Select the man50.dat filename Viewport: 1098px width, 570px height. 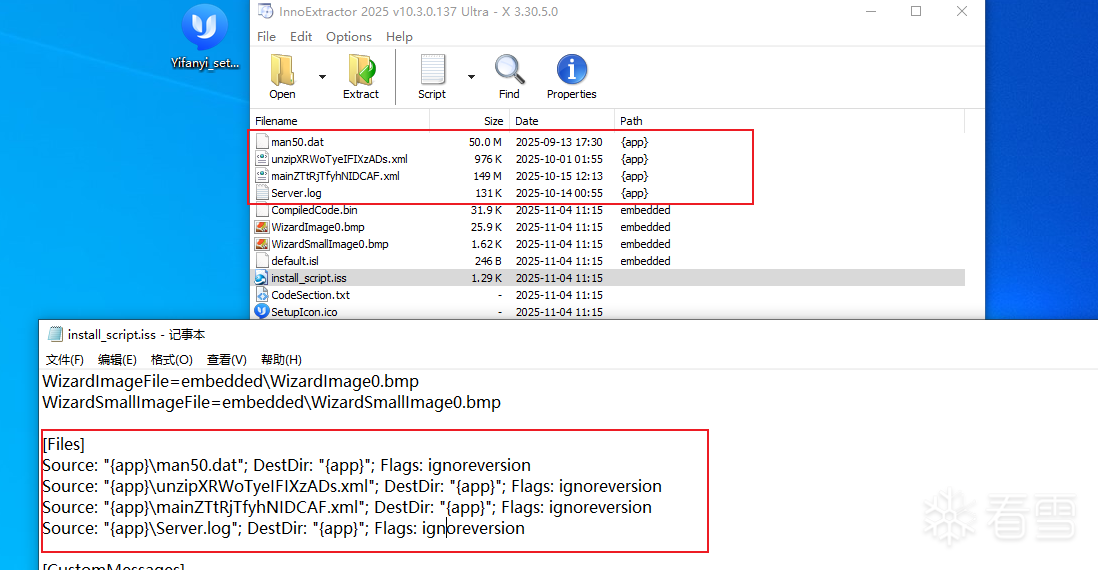(x=298, y=142)
